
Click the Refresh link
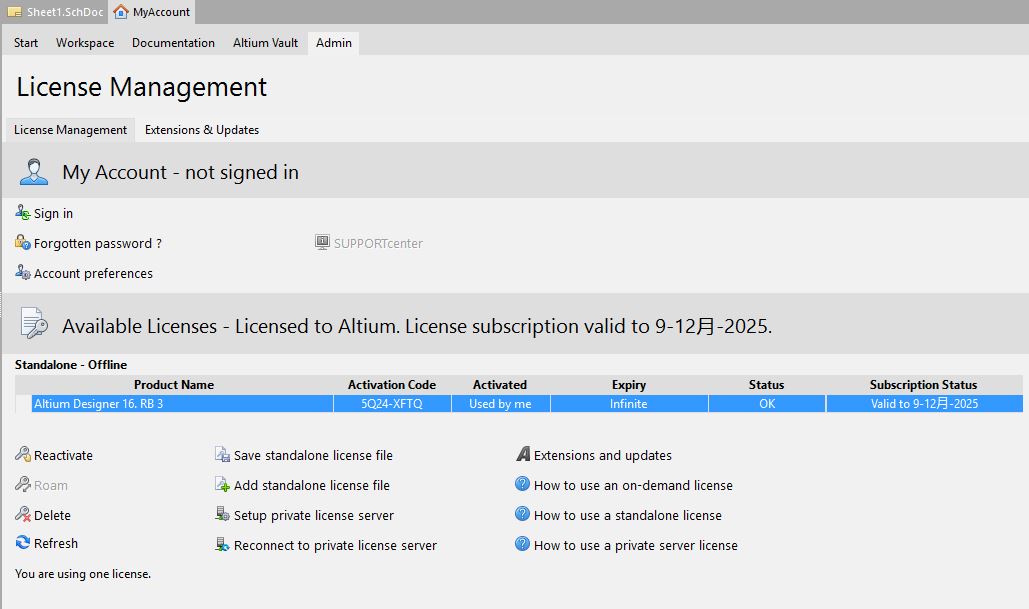click(56, 543)
